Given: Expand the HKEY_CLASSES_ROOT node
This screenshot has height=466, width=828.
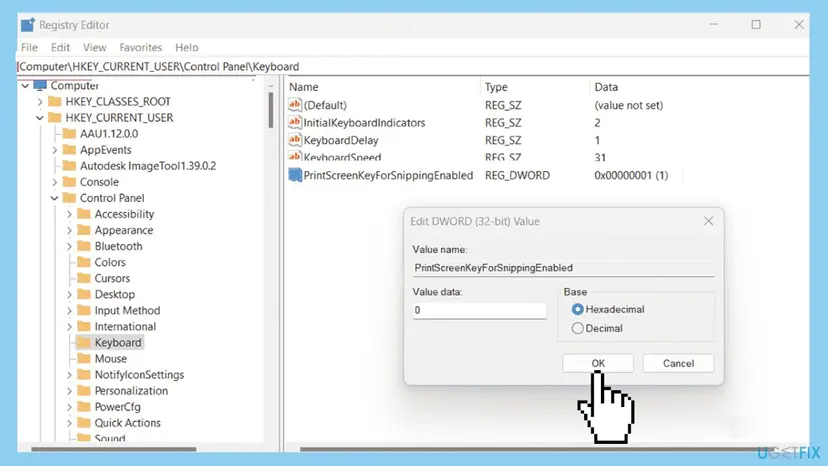Looking at the screenshot, I should (40, 101).
